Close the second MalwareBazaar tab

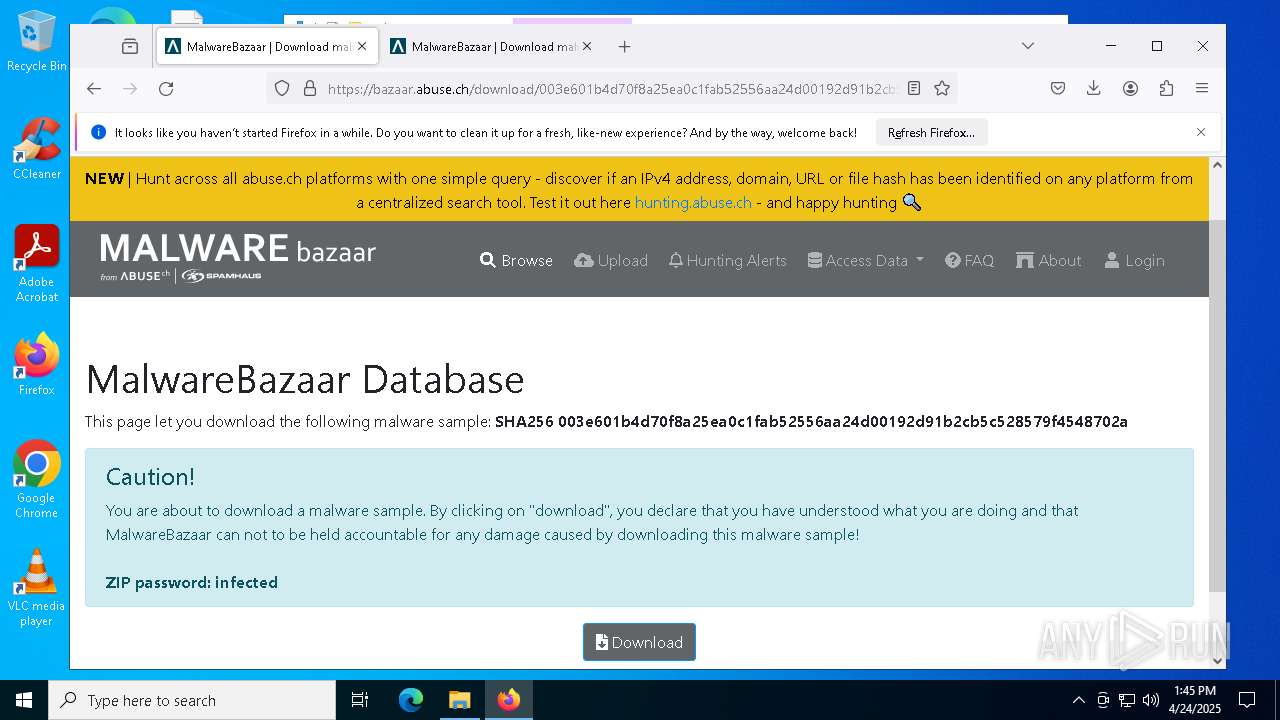pos(587,46)
